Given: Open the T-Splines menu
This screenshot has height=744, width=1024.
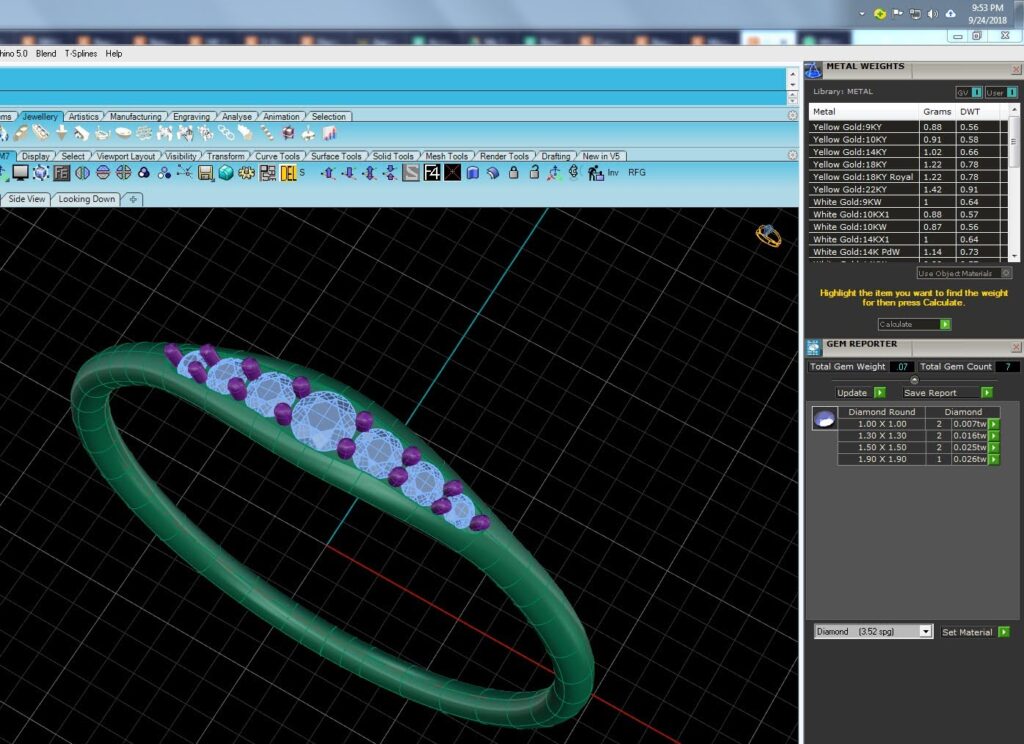Looking at the screenshot, I should (80, 54).
